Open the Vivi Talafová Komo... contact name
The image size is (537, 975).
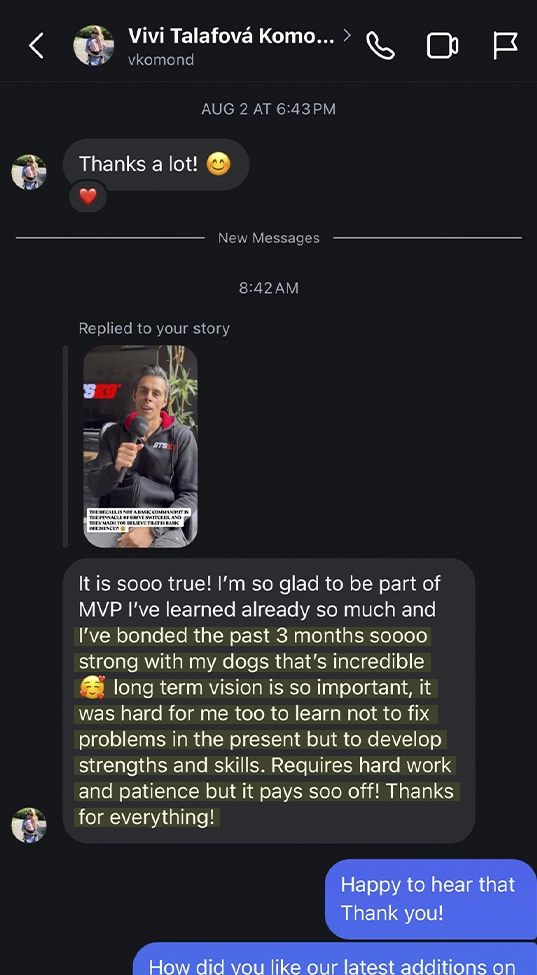[231, 36]
